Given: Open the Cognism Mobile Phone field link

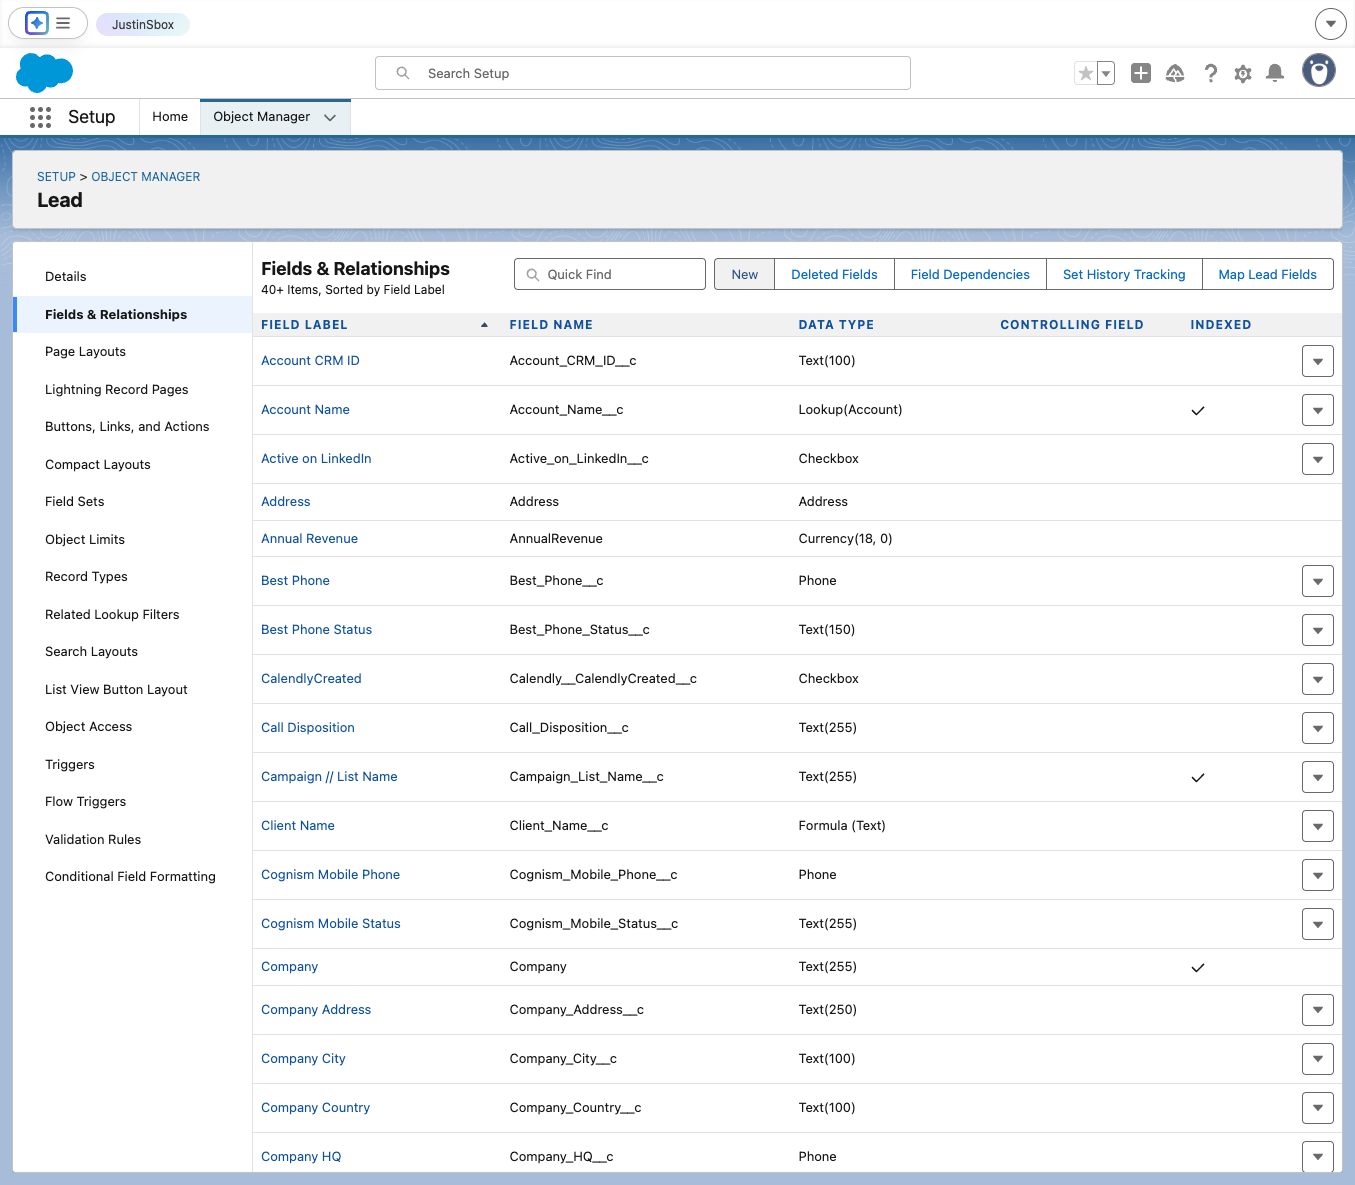Looking at the screenshot, I should (330, 875).
